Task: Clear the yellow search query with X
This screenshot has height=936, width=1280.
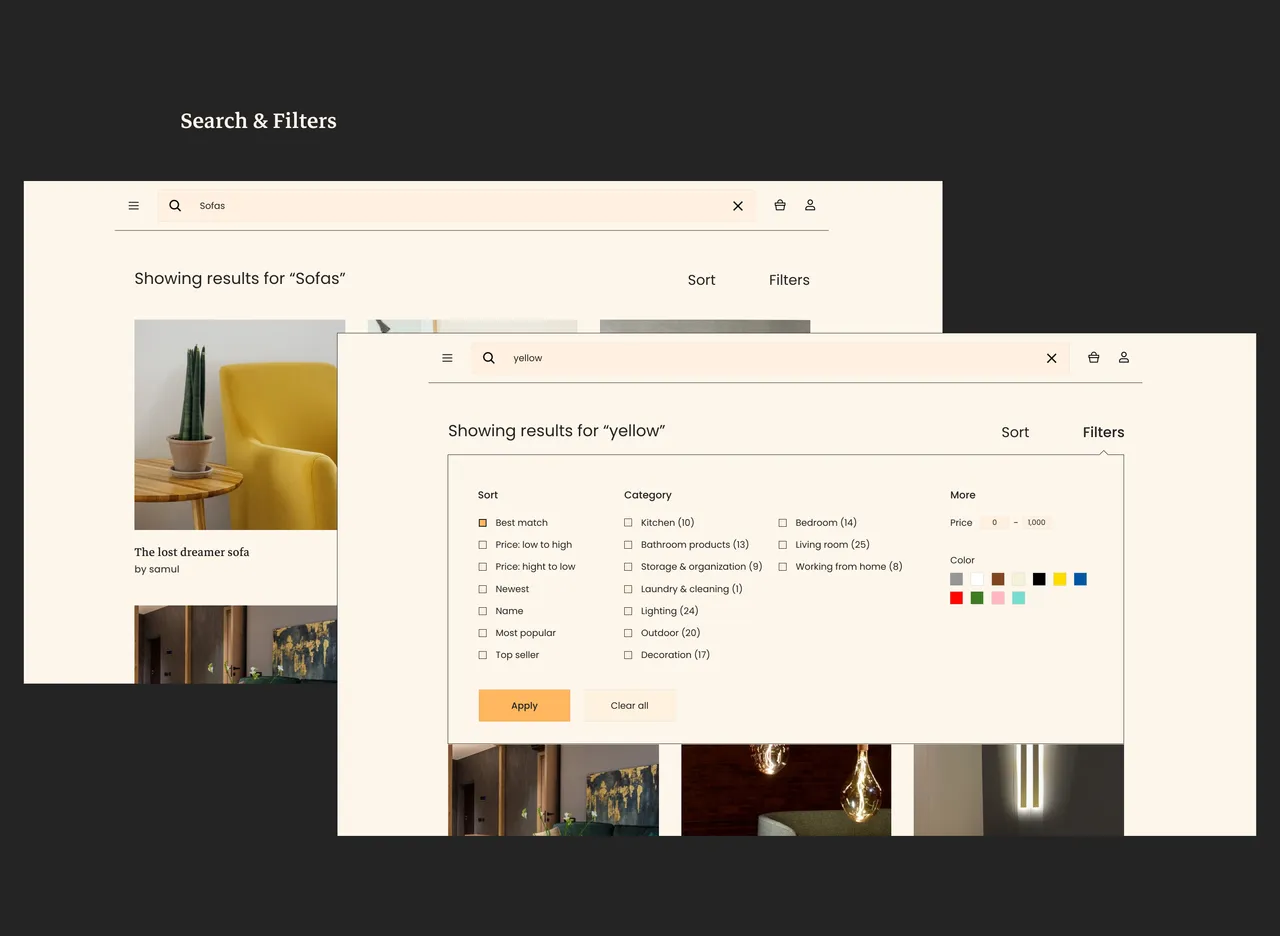Action: click(1051, 358)
